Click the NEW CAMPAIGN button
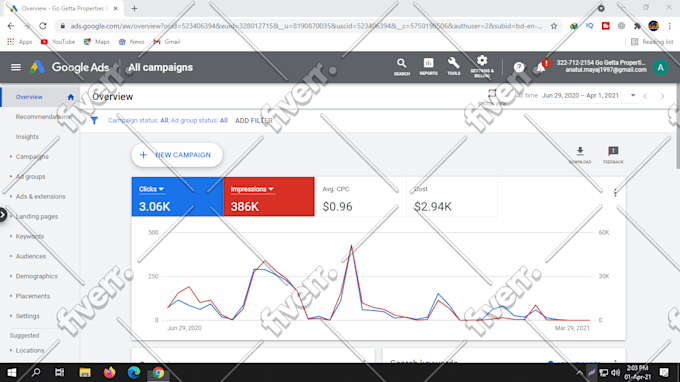 tap(177, 155)
